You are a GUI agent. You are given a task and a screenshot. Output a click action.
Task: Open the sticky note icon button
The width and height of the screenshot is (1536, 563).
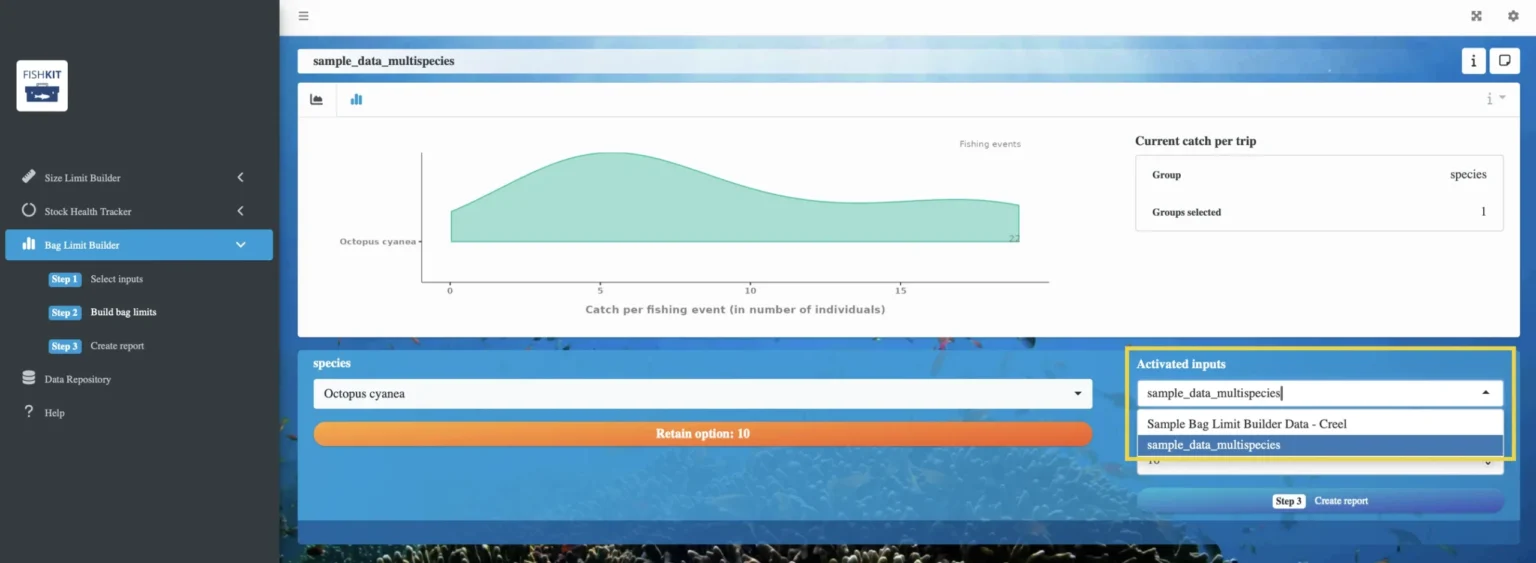point(1504,61)
